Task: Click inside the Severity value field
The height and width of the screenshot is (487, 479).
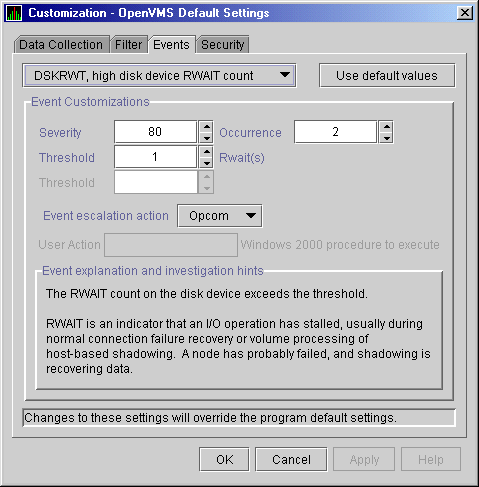Action: pyautogui.click(x=155, y=132)
